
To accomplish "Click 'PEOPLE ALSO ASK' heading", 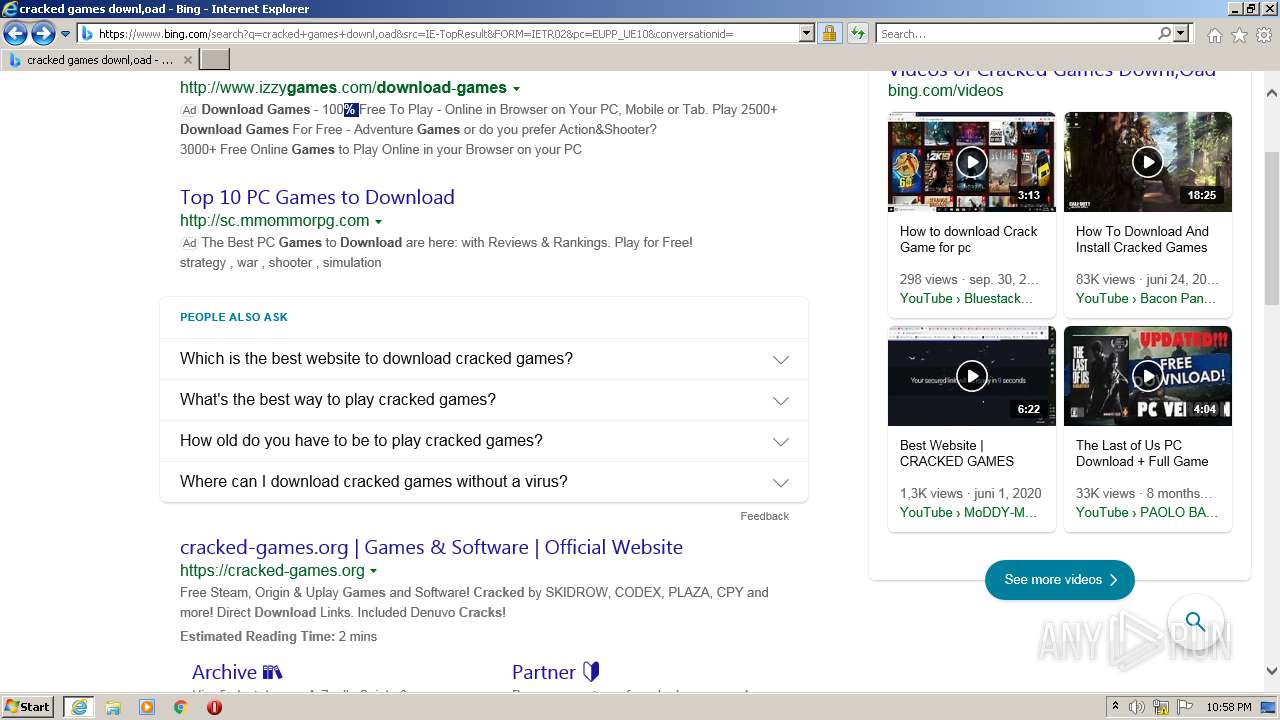I will pos(234,317).
